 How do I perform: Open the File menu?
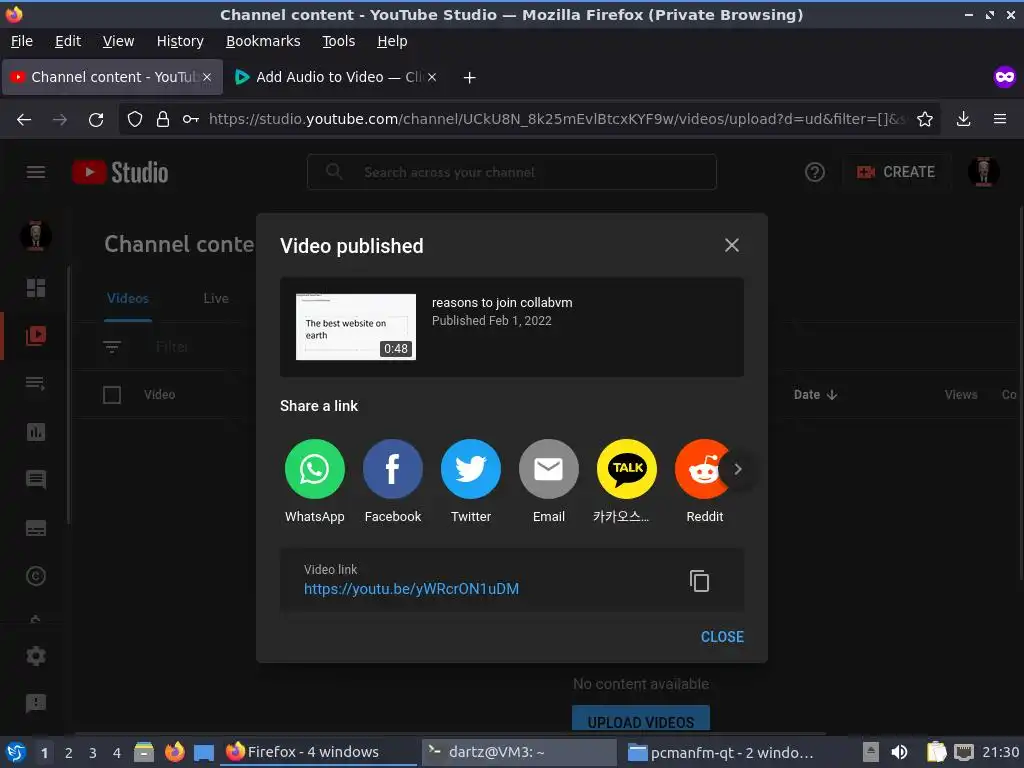pos(22,41)
